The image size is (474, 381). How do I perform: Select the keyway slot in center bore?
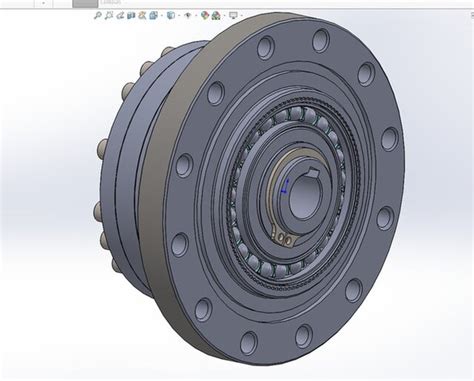312,171
